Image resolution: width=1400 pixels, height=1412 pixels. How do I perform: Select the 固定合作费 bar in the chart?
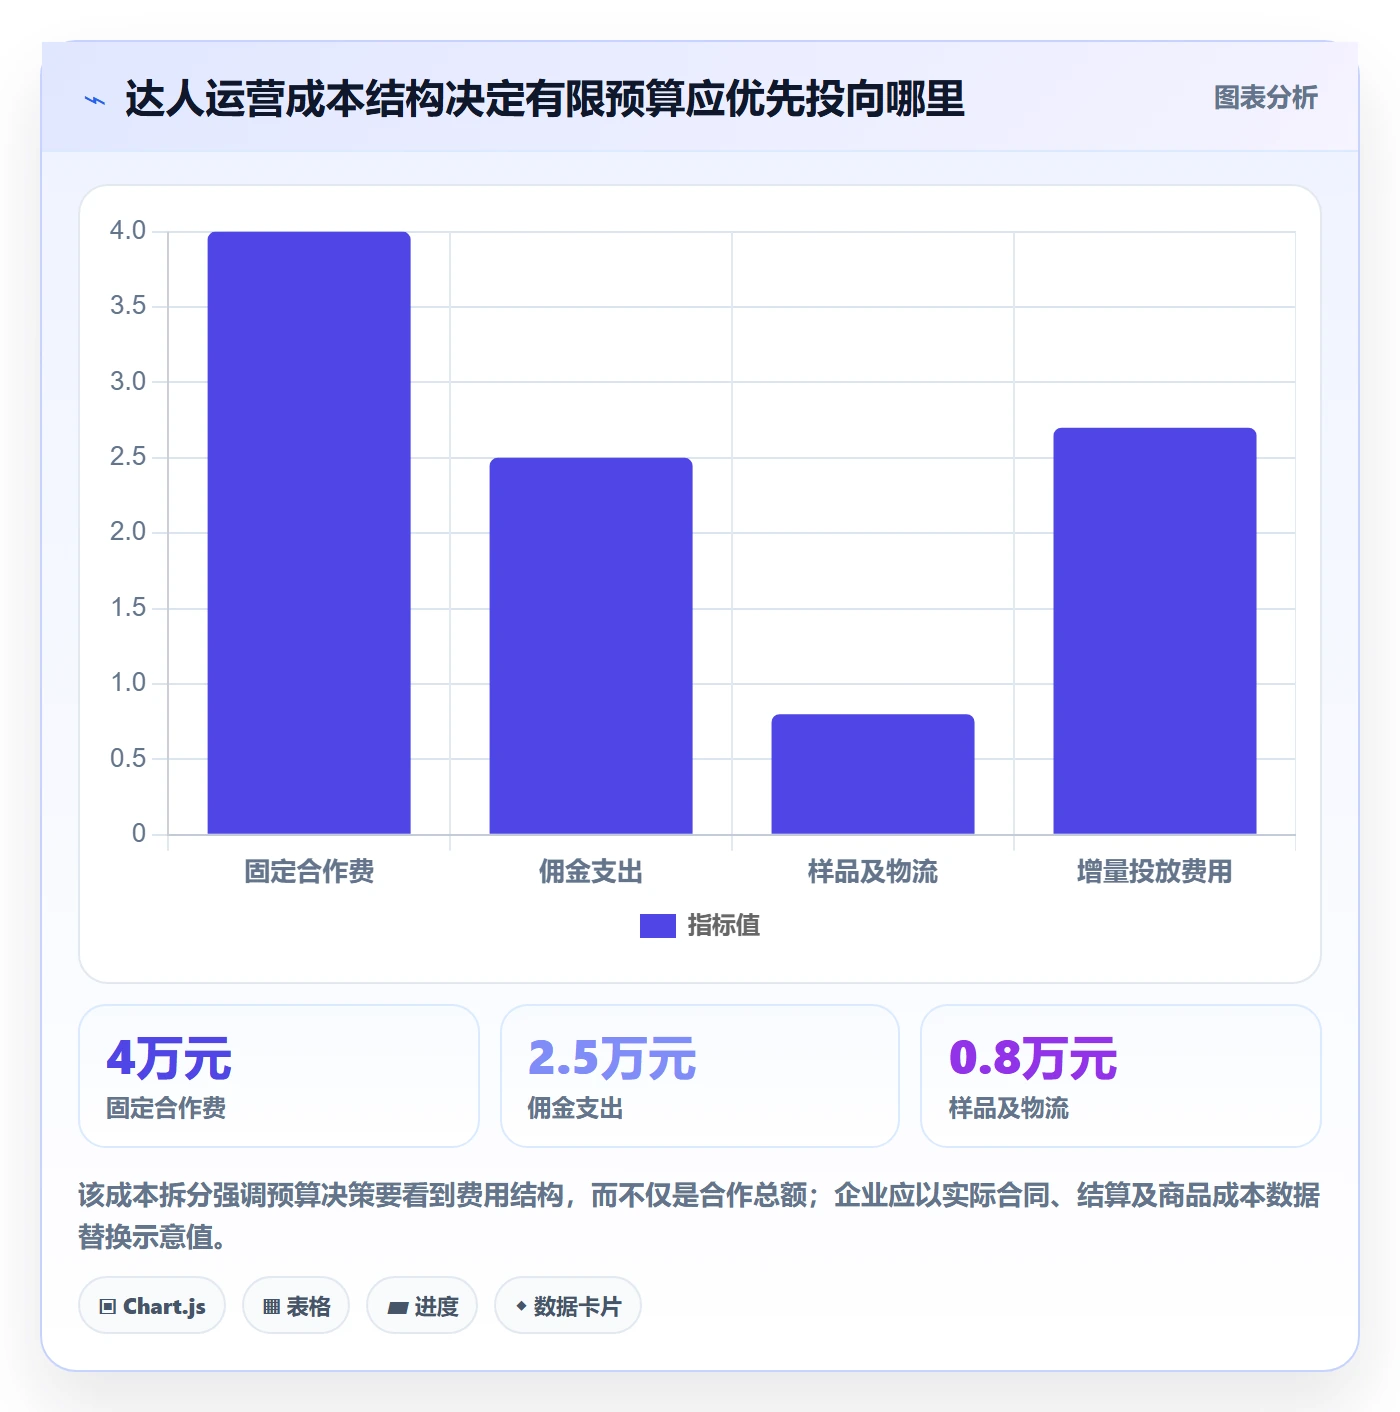point(309,533)
